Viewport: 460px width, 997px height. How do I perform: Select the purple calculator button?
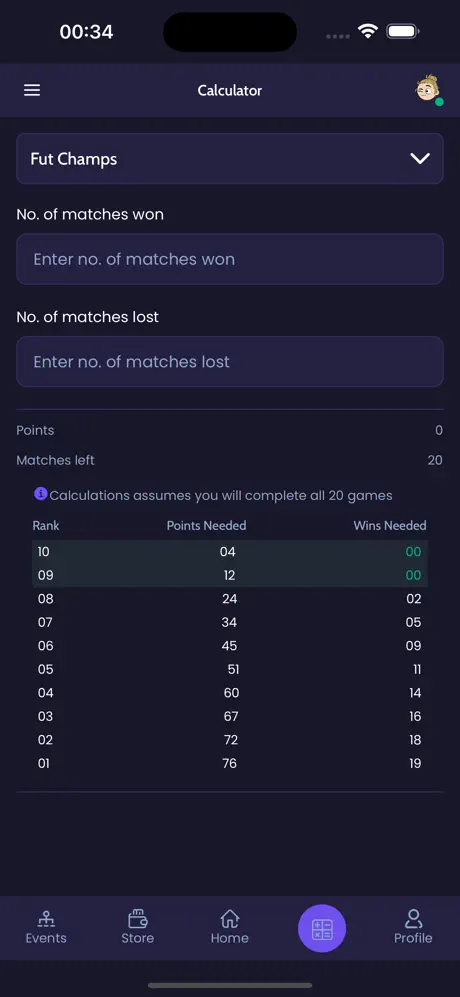pos(322,928)
